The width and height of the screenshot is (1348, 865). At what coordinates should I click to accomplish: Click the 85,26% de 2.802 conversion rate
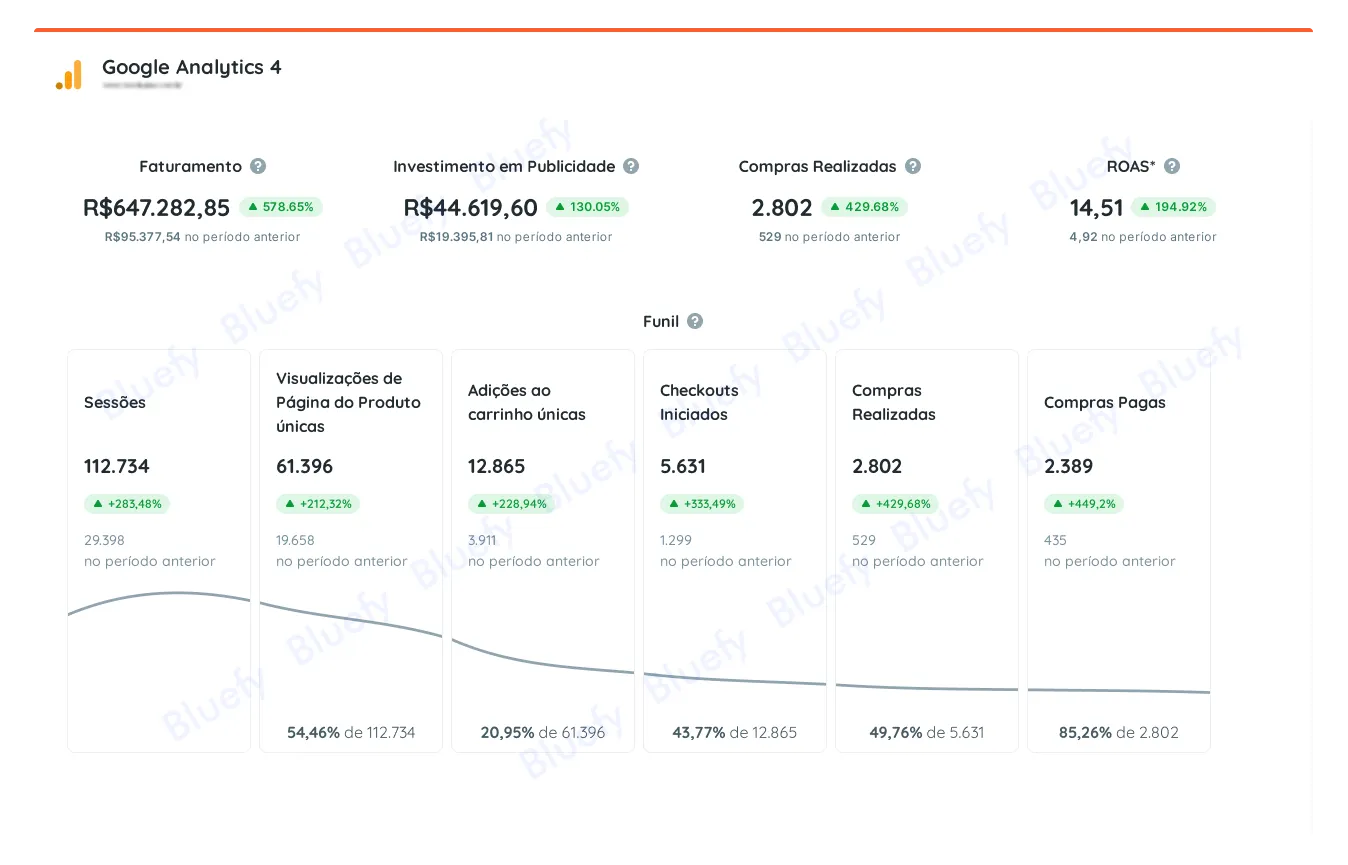click(x=1119, y=732)
